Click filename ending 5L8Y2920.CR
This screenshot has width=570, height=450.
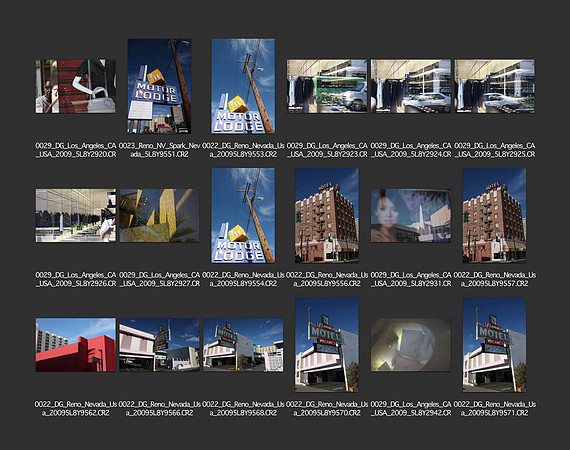[76, 150]
